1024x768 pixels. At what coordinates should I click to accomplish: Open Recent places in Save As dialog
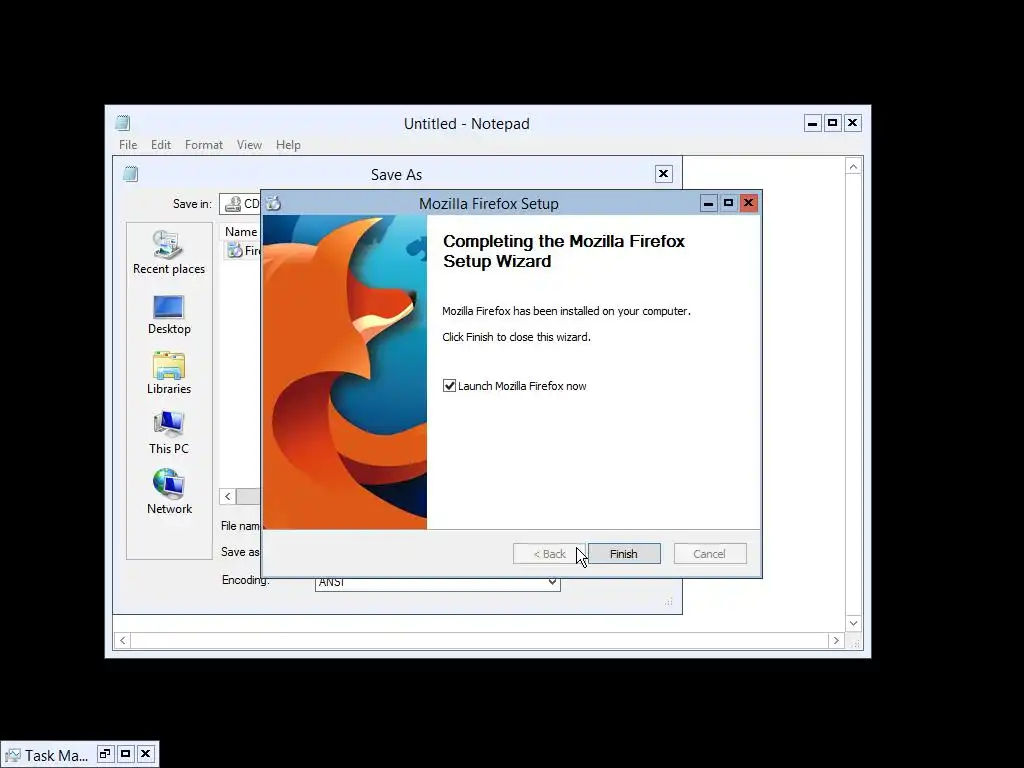(x=168, y=253)
